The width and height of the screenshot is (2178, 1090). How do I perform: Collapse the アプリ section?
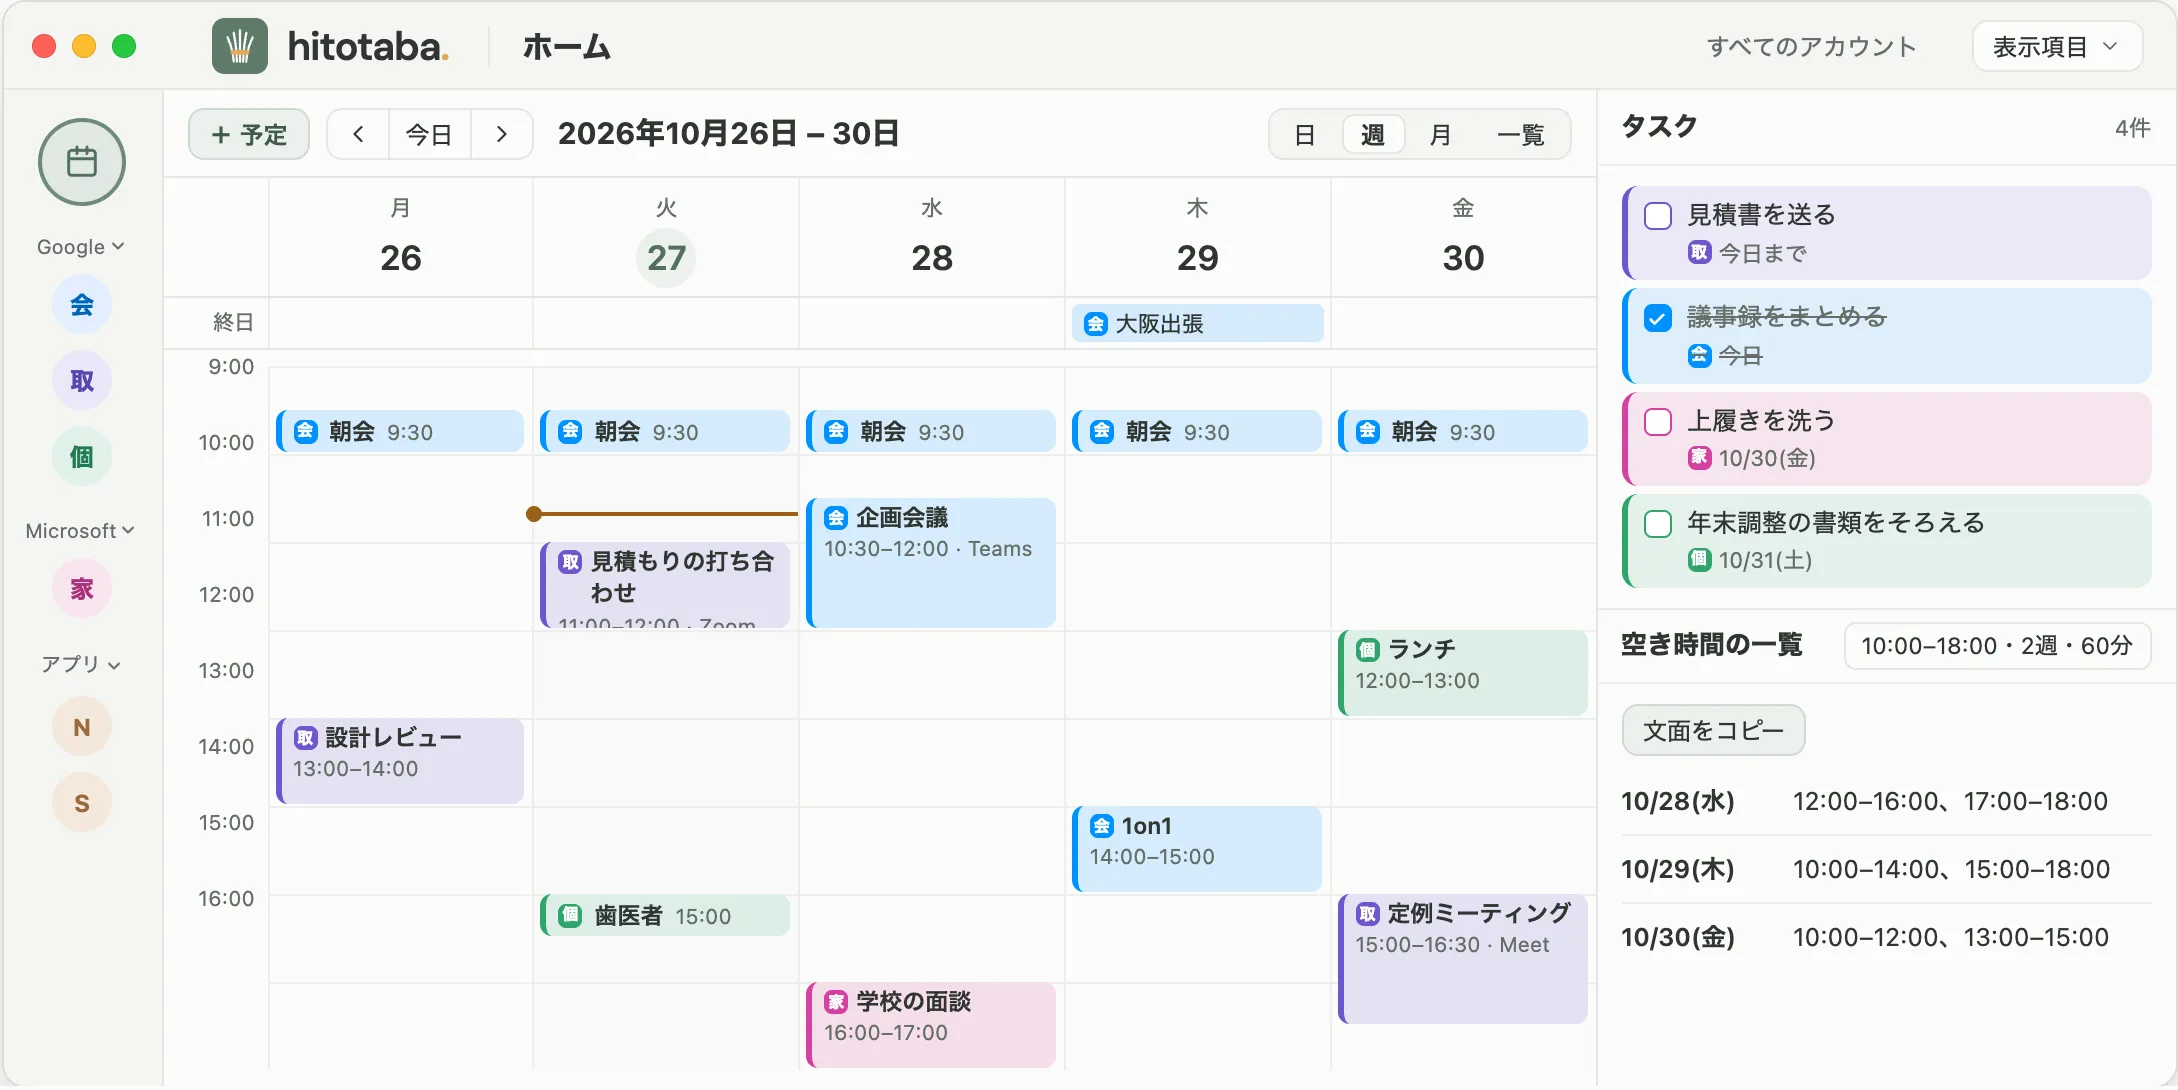coord(81,665)
